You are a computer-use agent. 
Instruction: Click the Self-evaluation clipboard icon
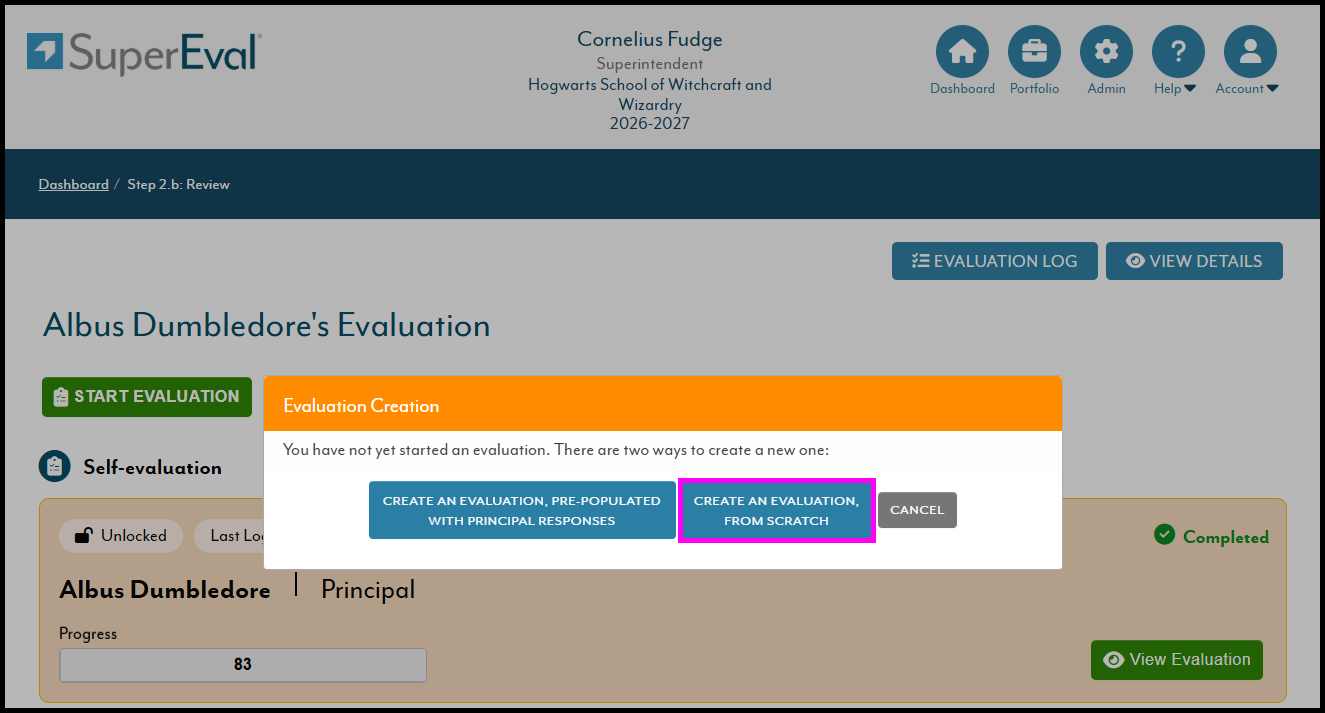(x=54, y=467)
